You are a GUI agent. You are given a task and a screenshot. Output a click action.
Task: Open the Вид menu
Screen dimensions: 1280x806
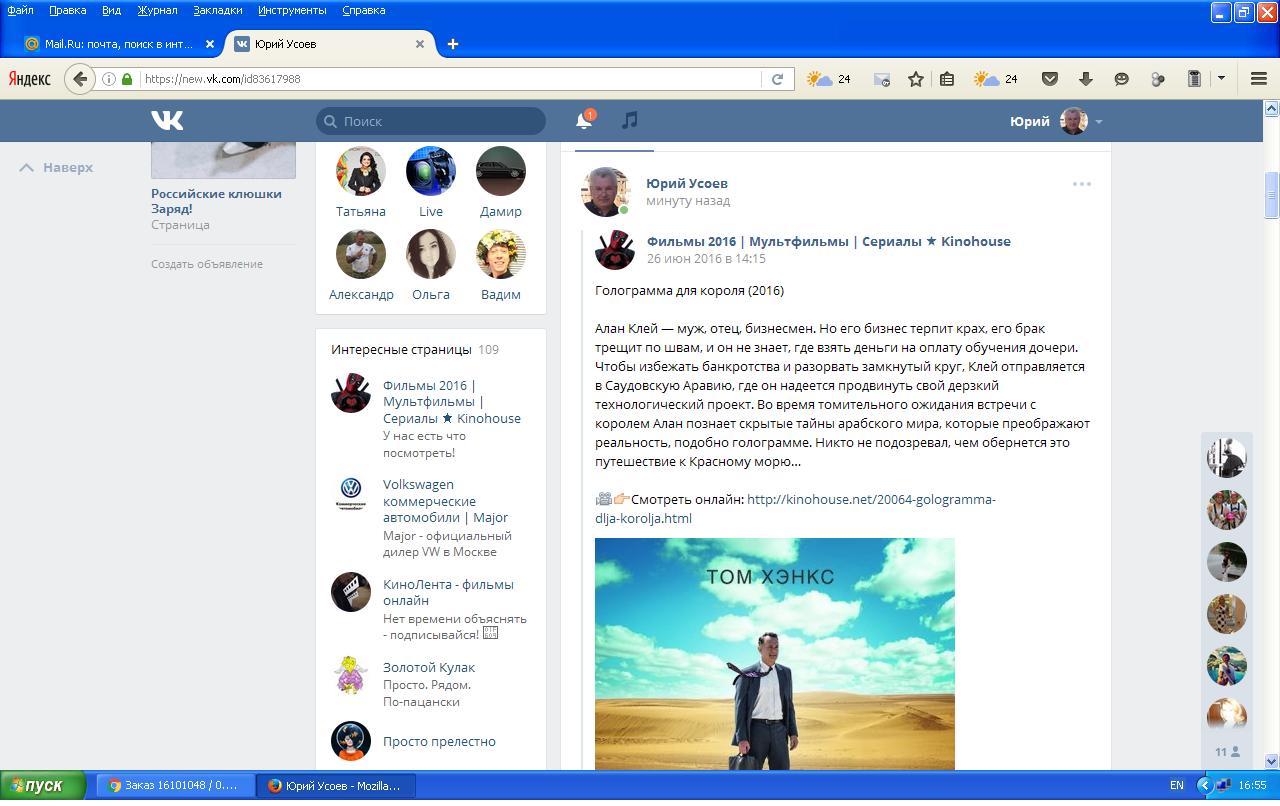(x=111, y=10)
